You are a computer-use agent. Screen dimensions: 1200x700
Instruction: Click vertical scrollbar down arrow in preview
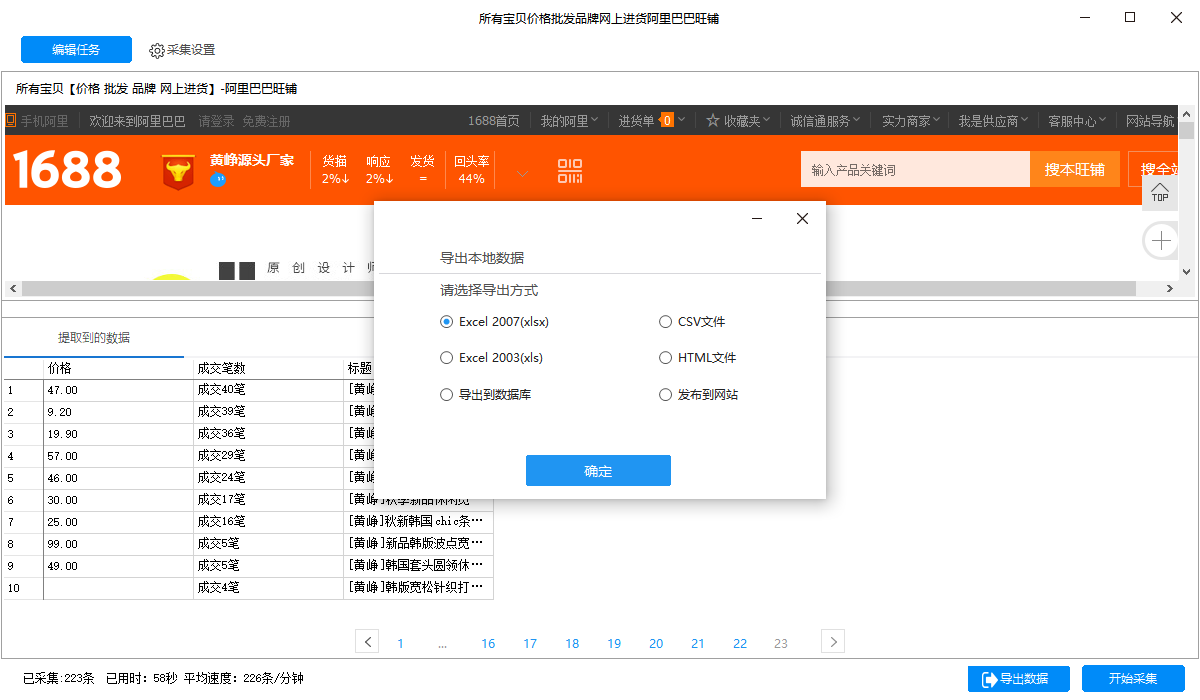[x=1186, y=272]
